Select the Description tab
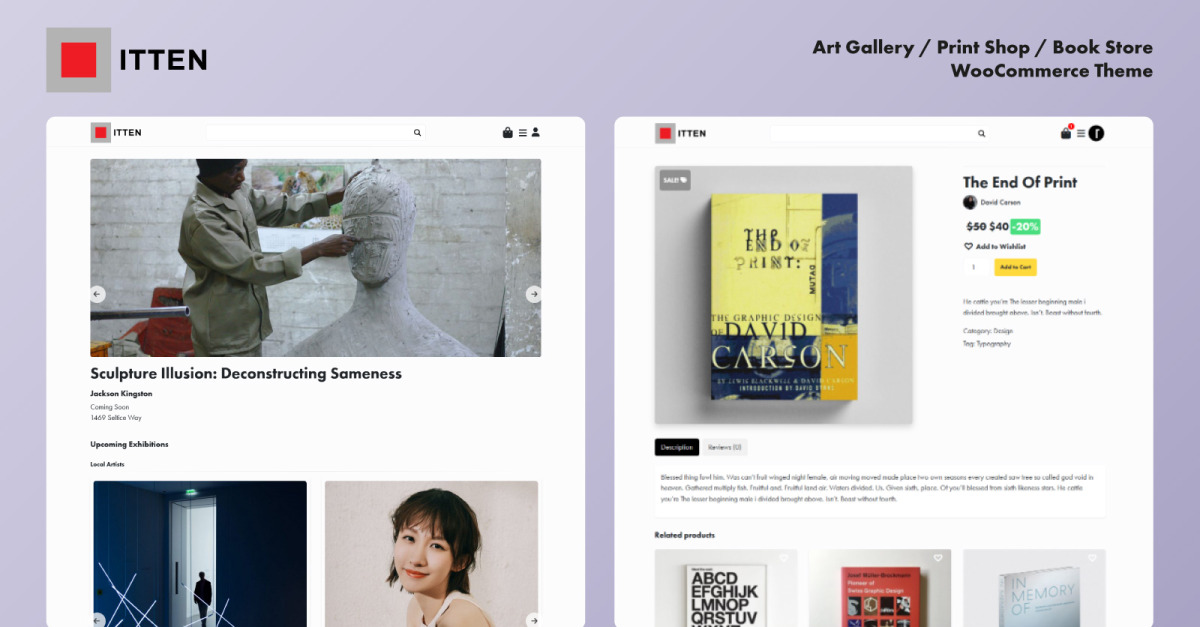The height and width of the screenshot is (627, 1200). pos(677,447)
